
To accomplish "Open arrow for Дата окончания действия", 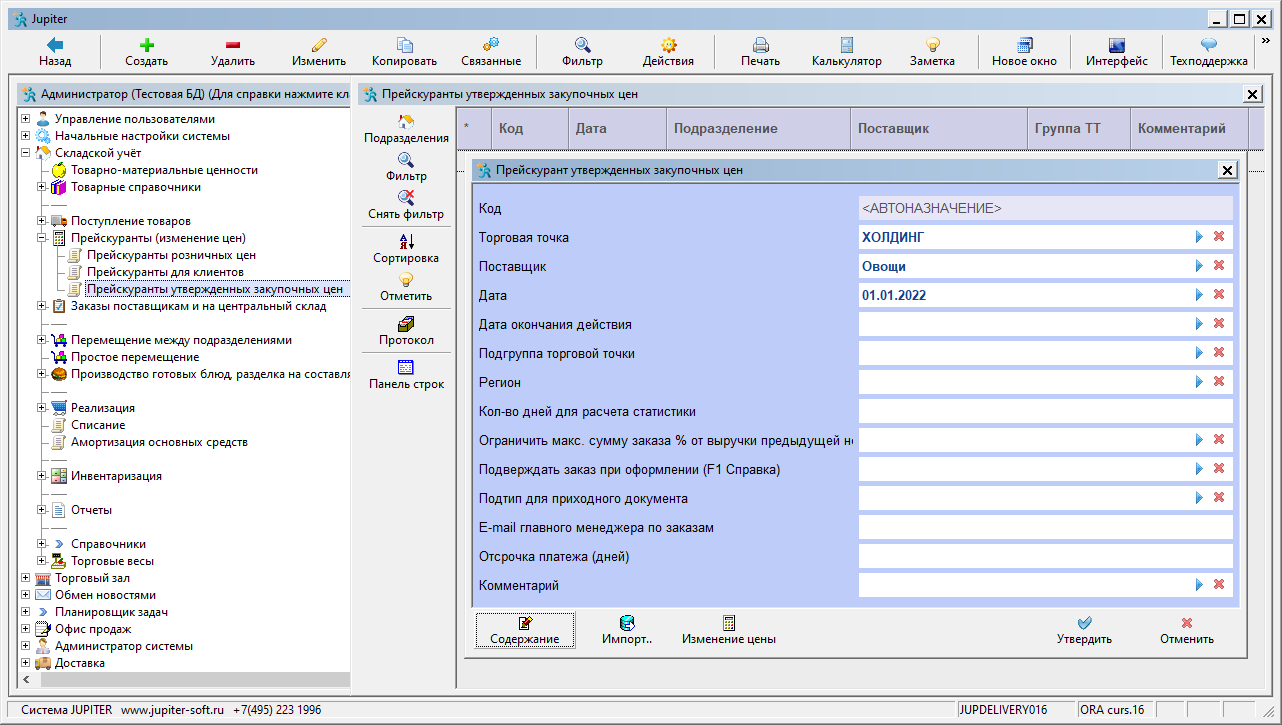I will pyautogui.click(x=1199, y=324).
